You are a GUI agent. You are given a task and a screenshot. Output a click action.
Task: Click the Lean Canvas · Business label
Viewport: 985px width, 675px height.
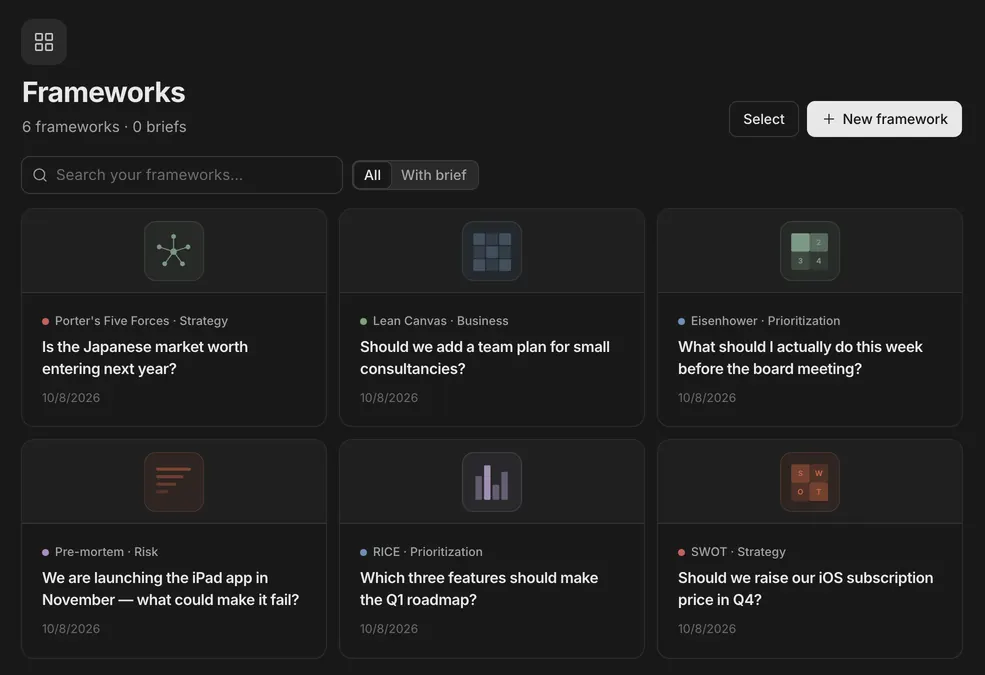pyautogui.click(x=440, y=321)
